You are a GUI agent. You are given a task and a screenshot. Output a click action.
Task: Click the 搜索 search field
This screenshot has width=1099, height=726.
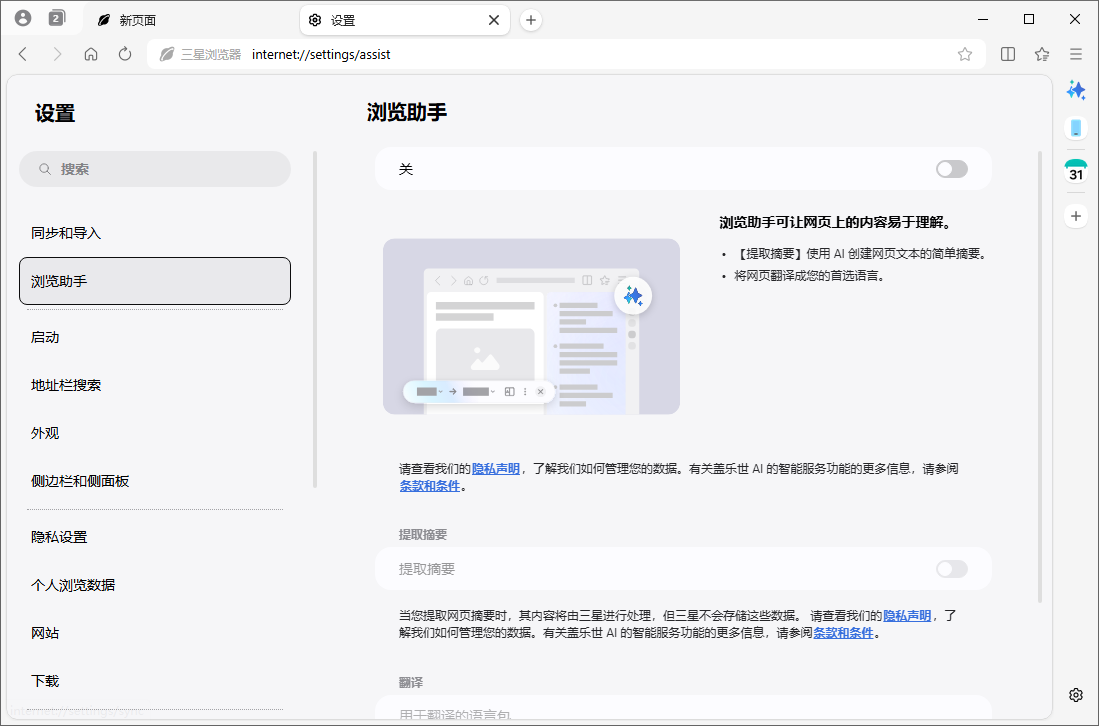tap(154, 169)
